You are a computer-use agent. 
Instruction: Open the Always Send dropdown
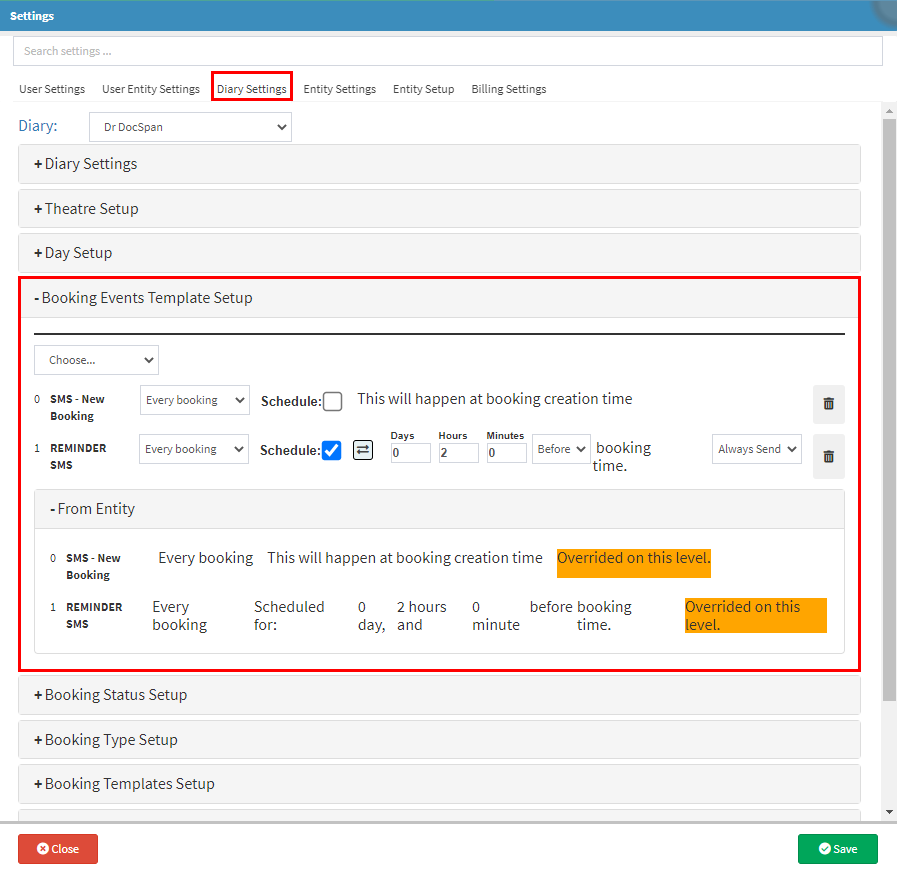click(757, 449)
